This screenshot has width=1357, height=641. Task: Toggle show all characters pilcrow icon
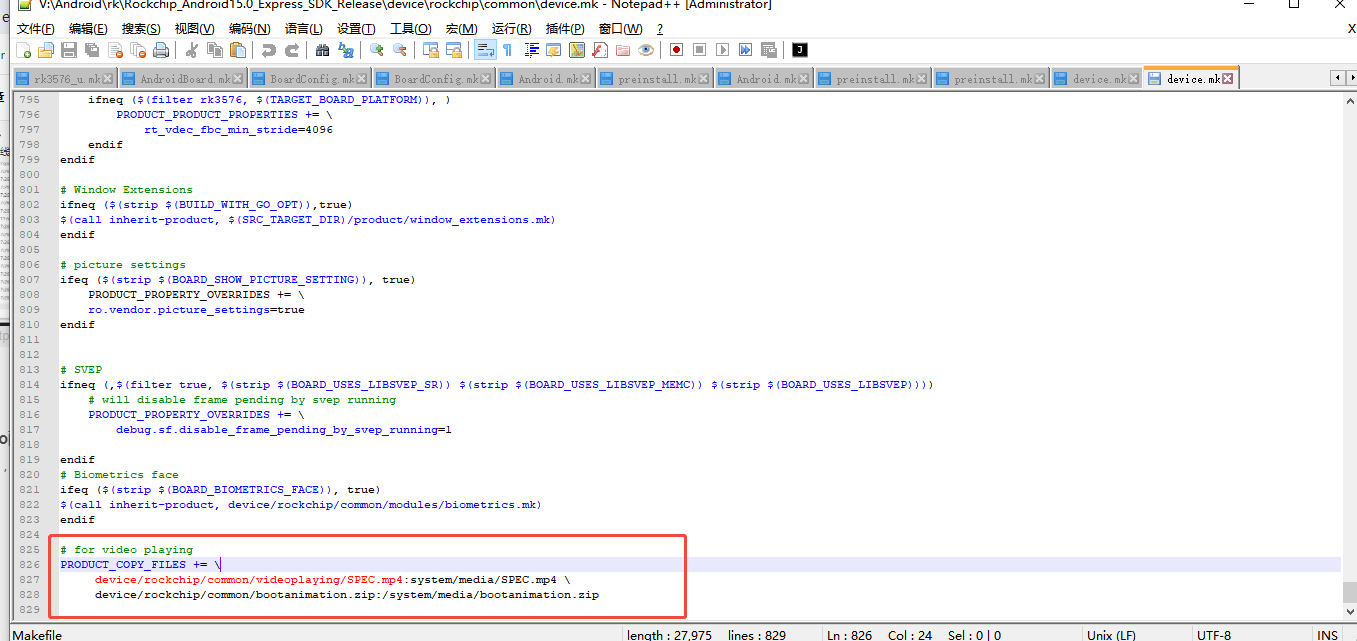coord(507,50)
